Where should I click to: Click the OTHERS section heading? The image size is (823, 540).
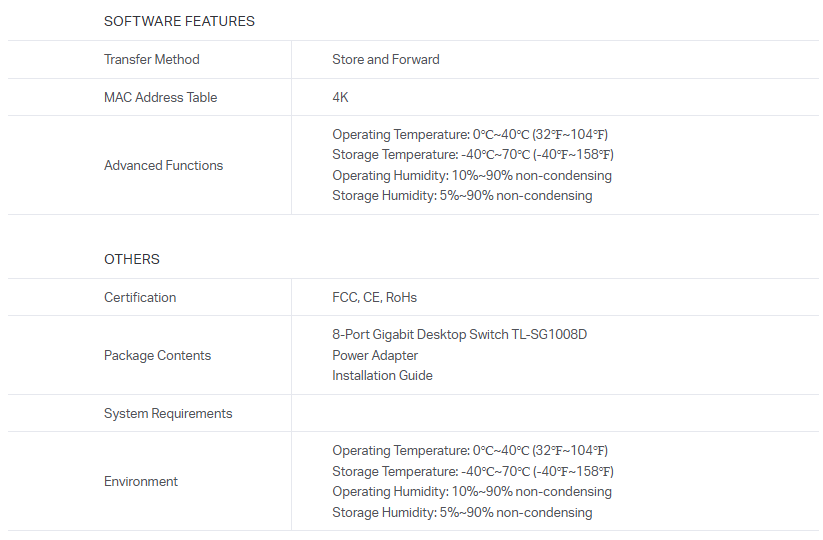tap(132, 259)
